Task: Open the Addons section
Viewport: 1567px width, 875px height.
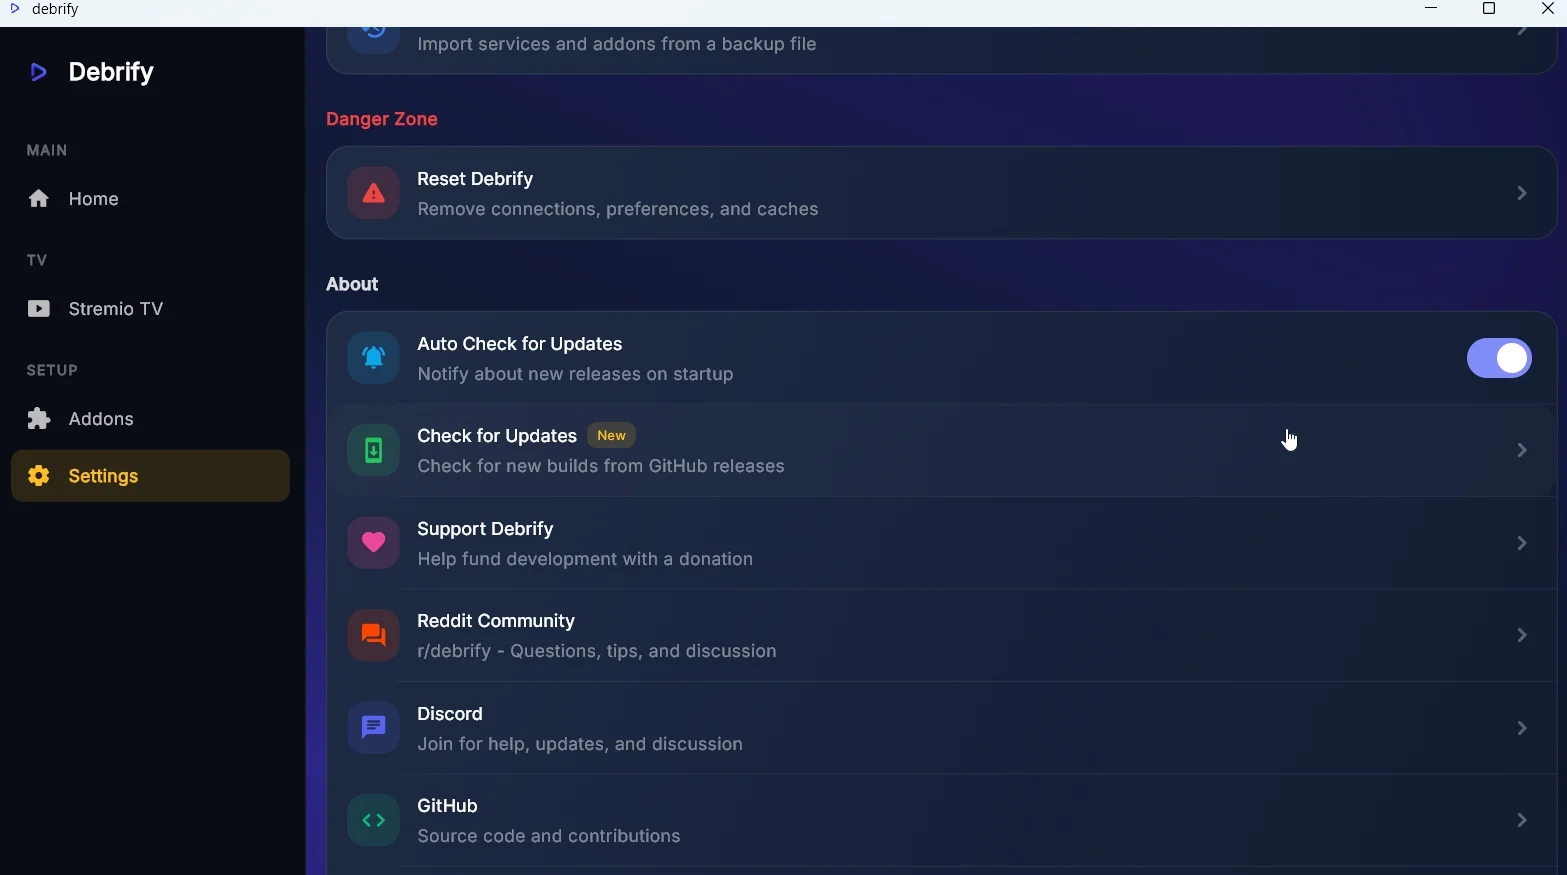Action: [x=150, y=420]
